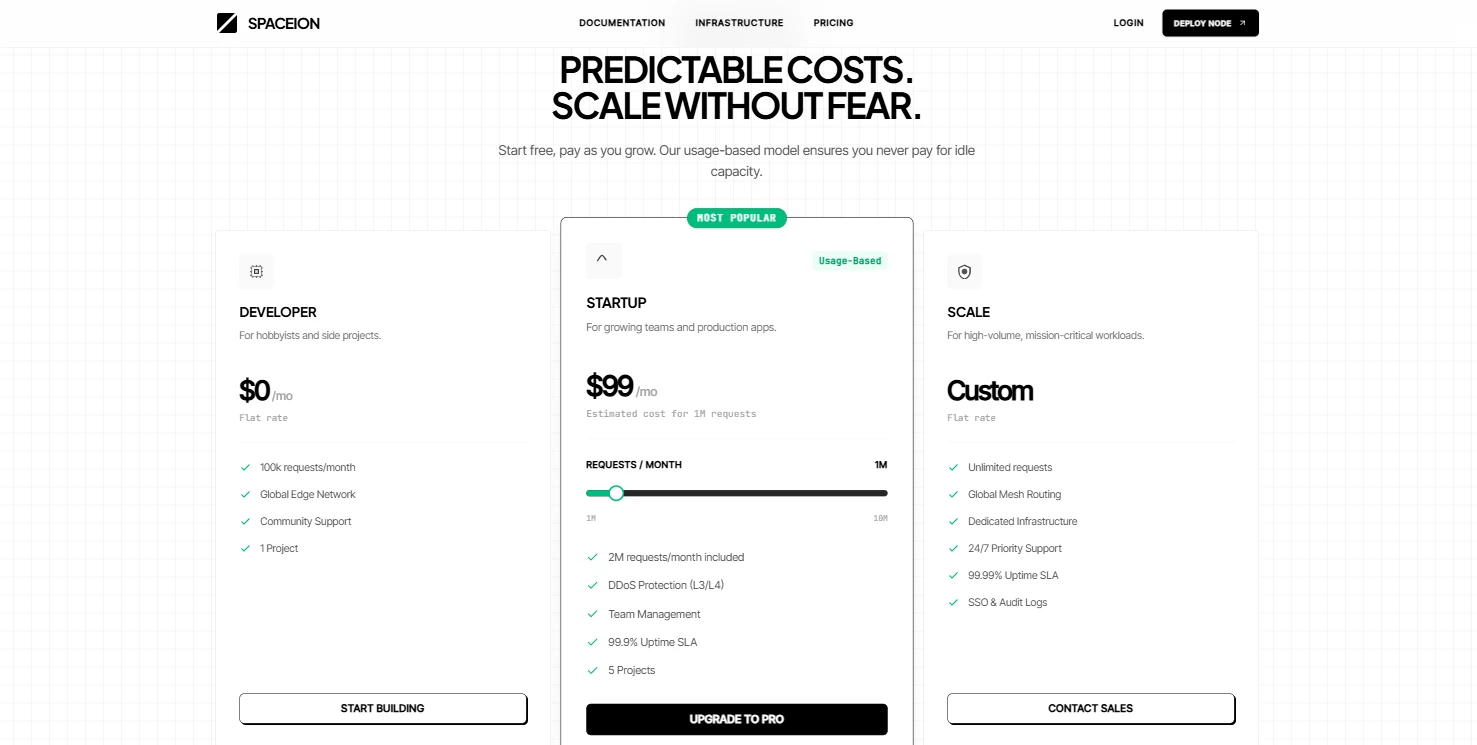Click the Spaceion brand name
1477x745 pixels.
(x=284, y=23)
